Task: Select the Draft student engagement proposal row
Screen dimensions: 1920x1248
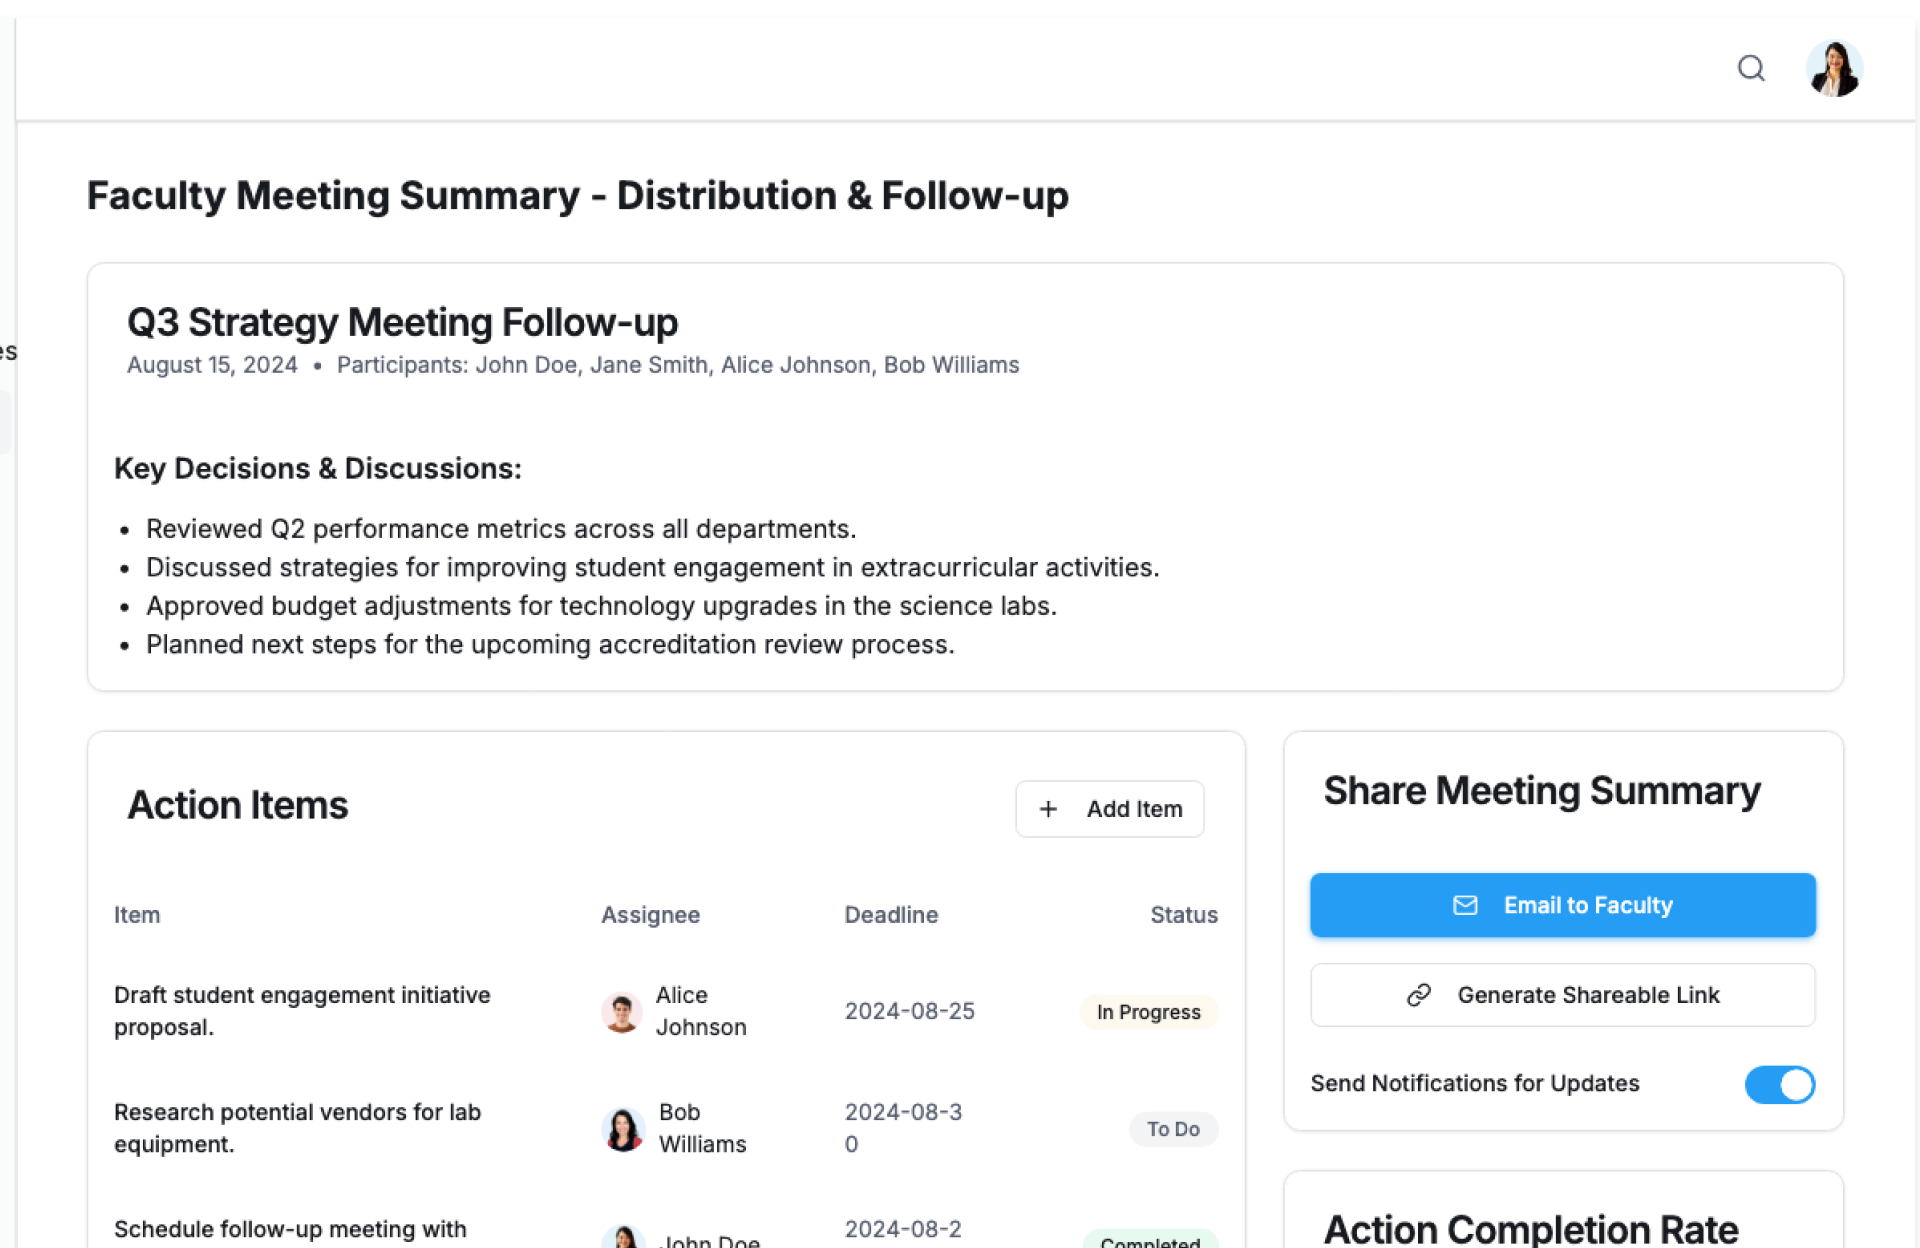Action: point(302,1011)
